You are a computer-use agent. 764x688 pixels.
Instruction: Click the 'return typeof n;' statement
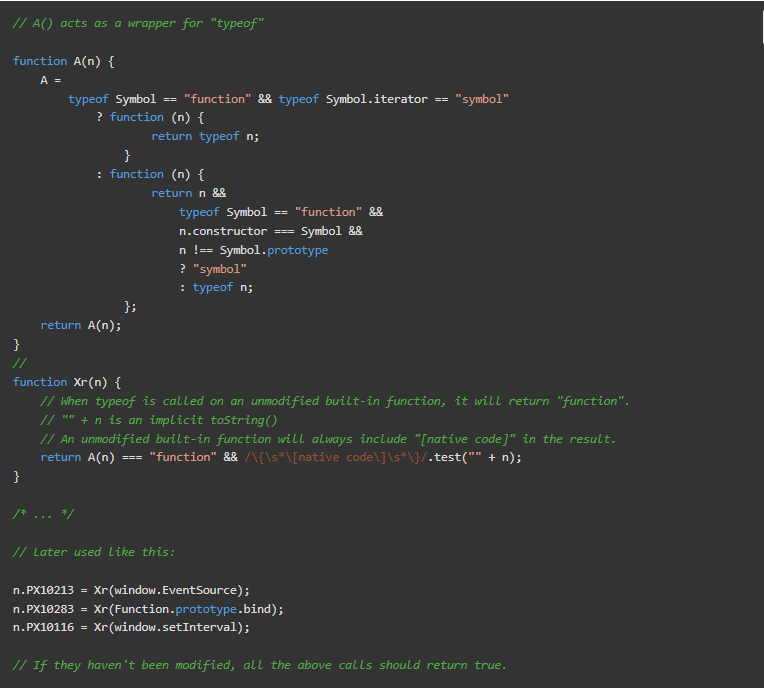[x=205, y=136]
